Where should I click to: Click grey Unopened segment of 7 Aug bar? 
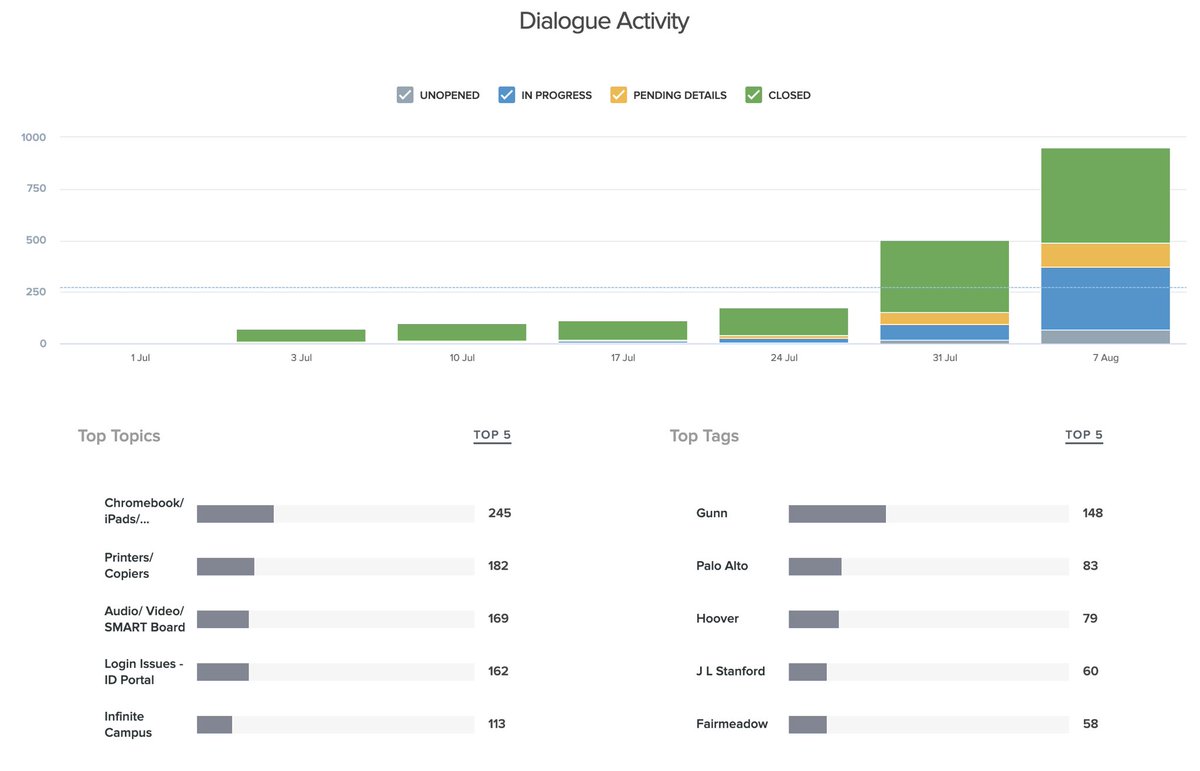click(x=1105, y=337)
